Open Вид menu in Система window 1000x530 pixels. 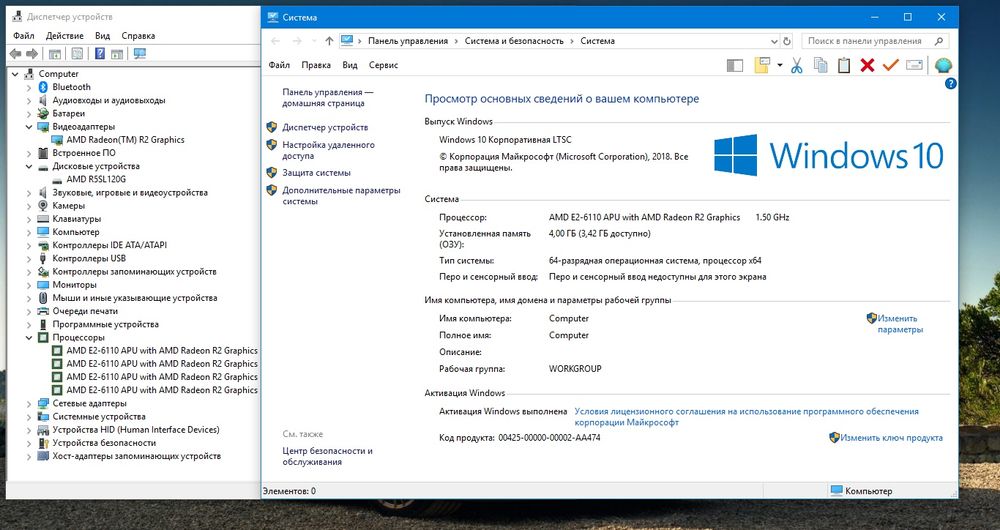tap(349, 65)
